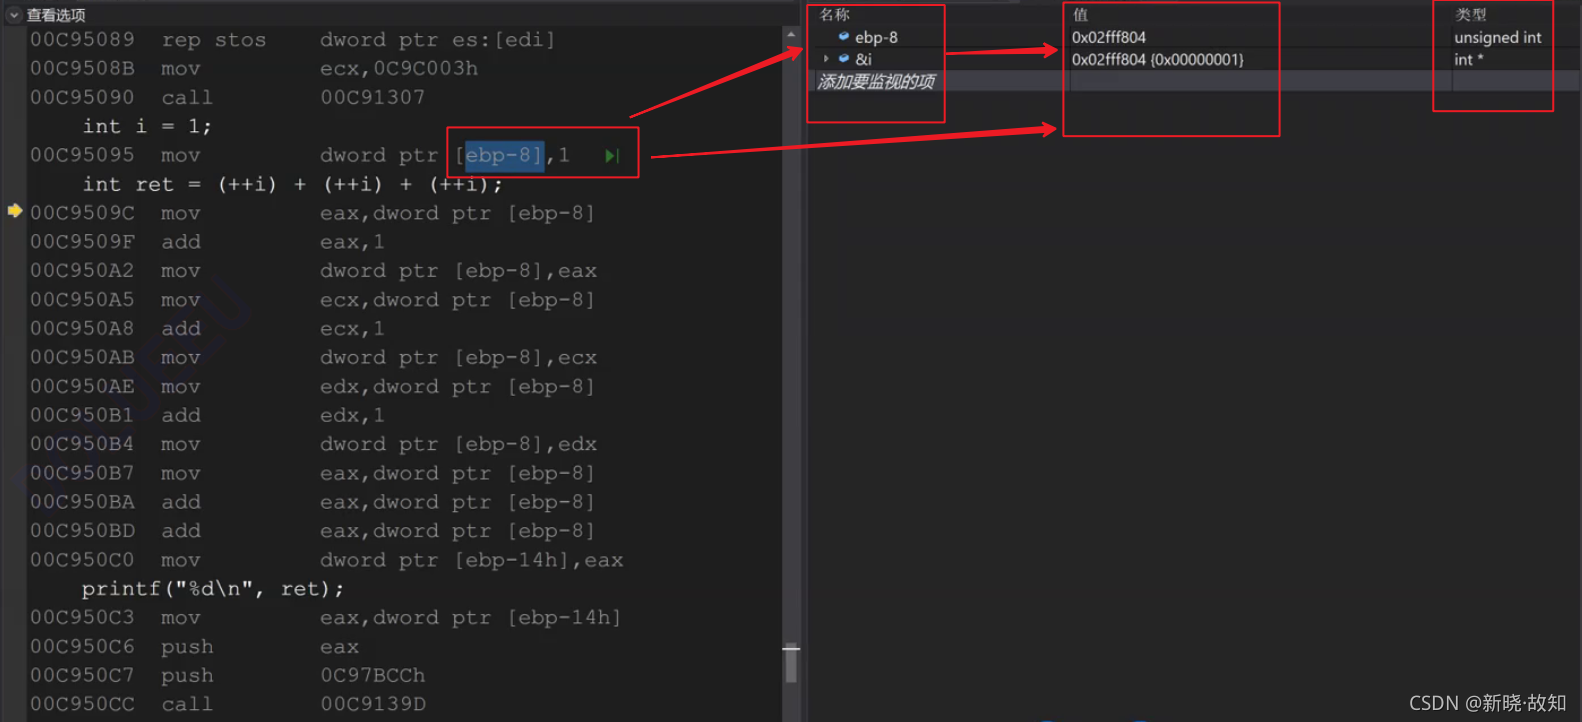The width and height of the screenshot is (1582, 722).
Task: Click the operand 'dword ptr [ebp-8],ecx'
Action: pyautogui.click(x=458, y=357)
